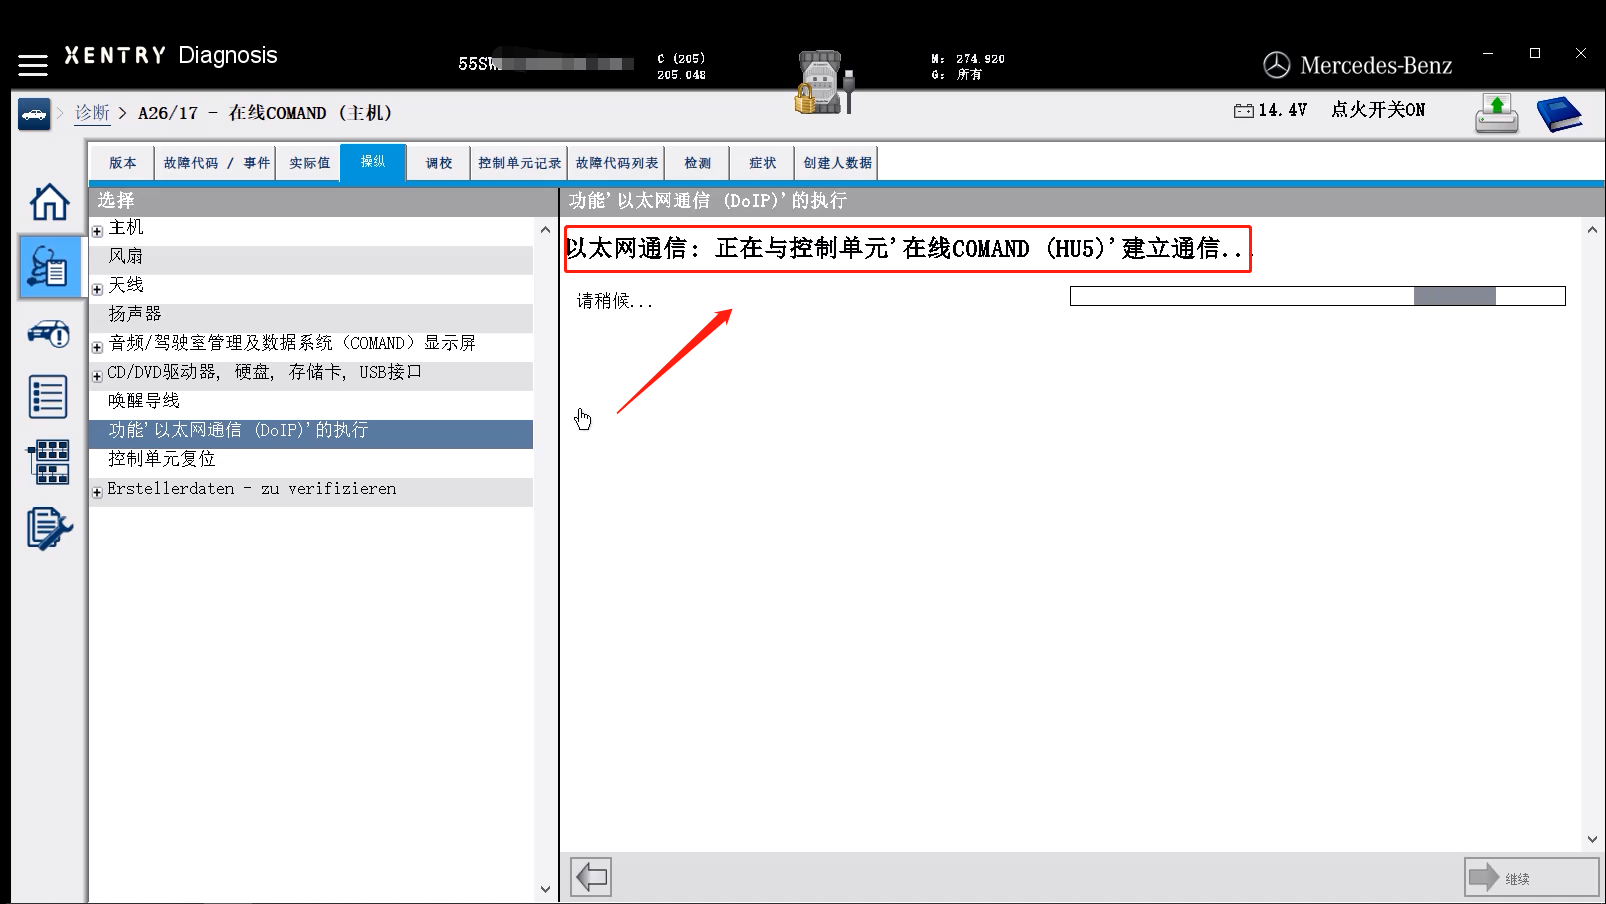
Task: Click the printer export icon
Action: point(1496,114)
